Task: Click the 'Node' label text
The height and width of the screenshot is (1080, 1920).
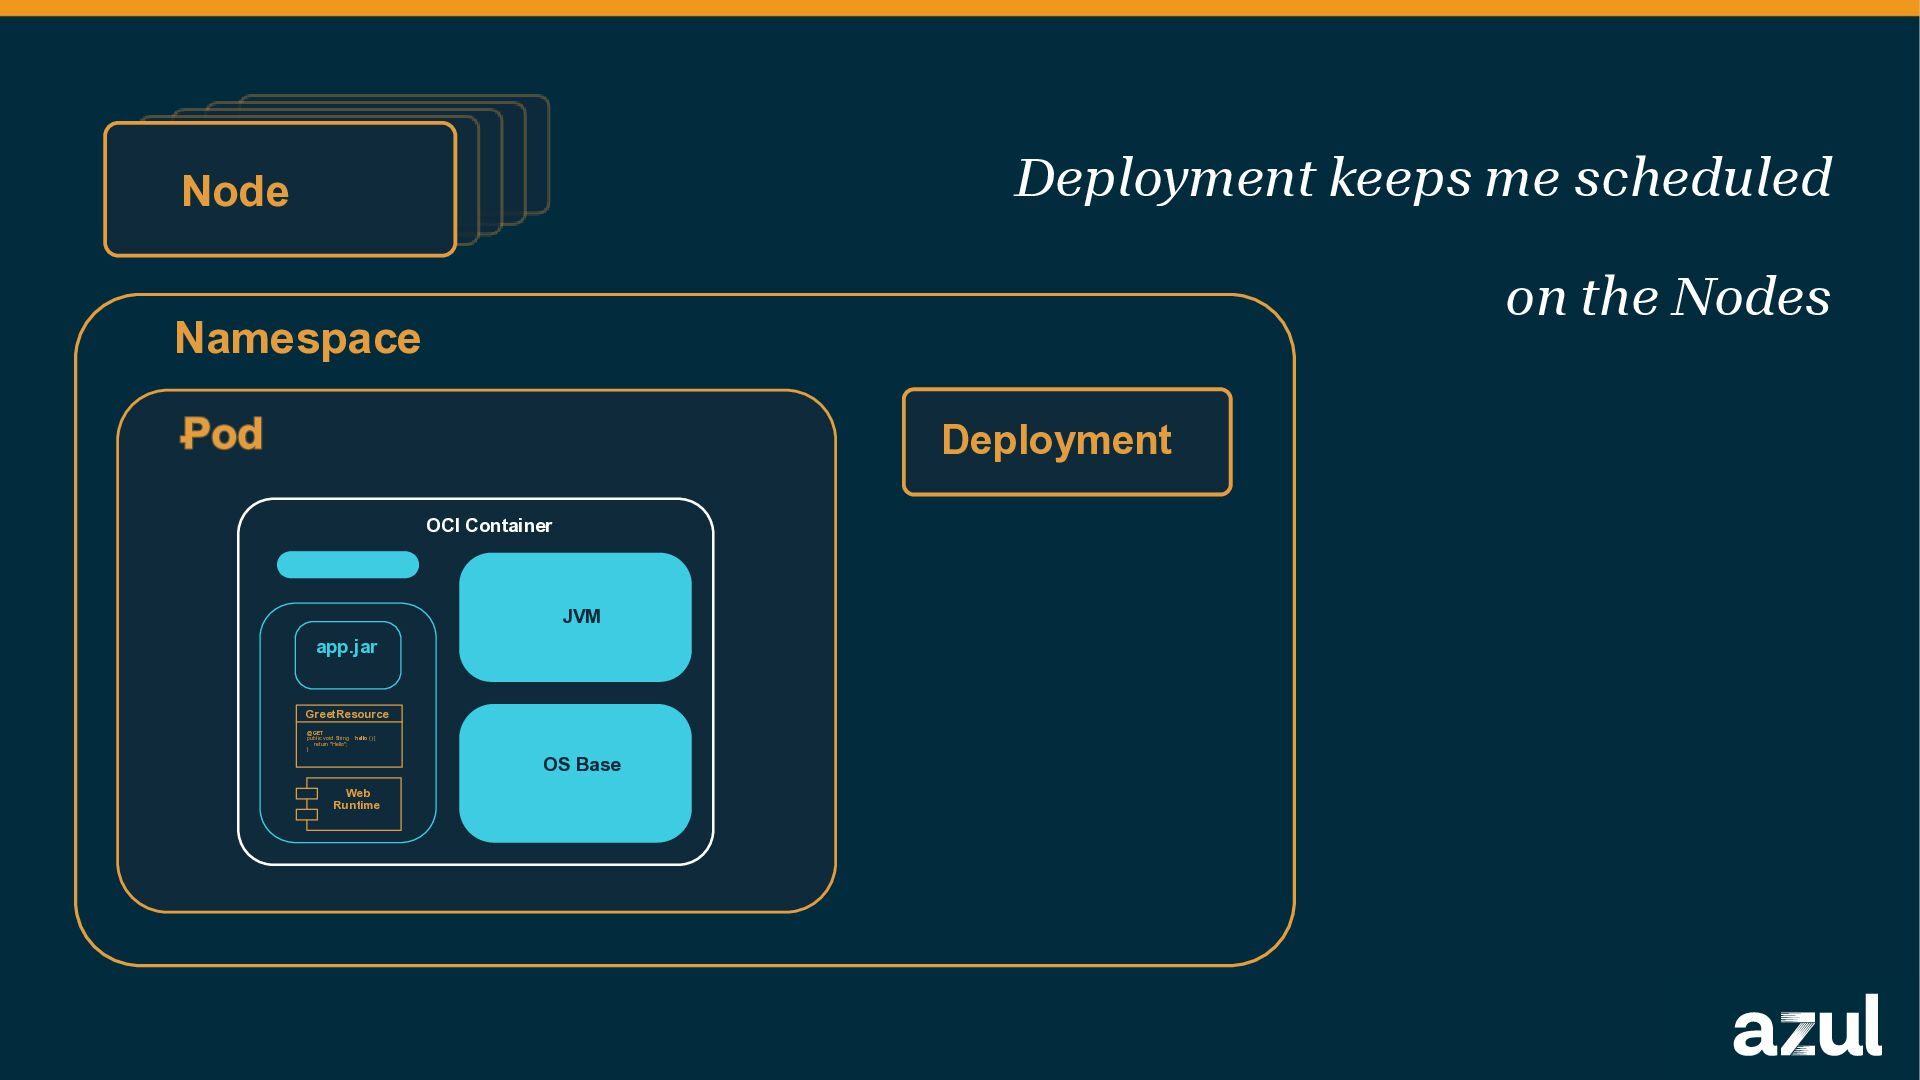Action: click(235, 191)
